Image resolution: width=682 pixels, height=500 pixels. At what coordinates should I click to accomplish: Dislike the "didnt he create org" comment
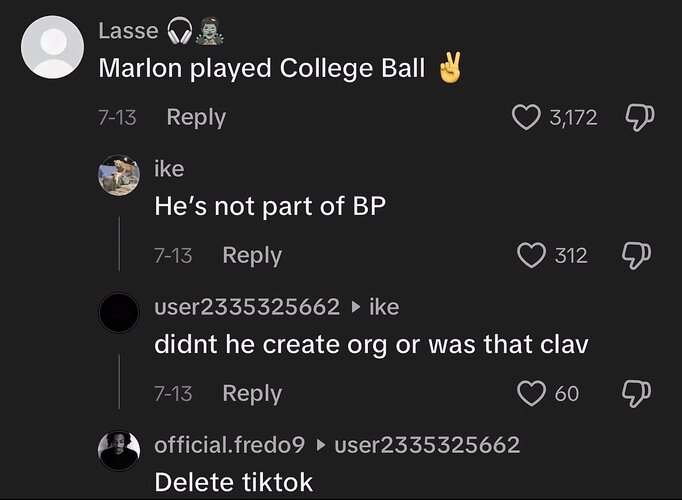pyautogui.click(x=636, y=393)
